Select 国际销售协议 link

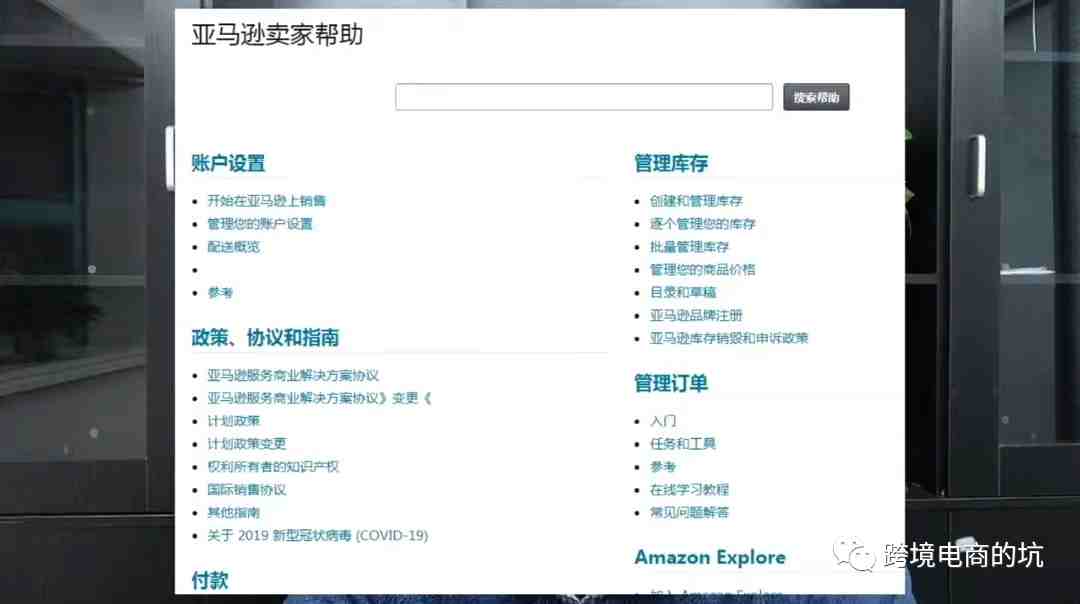click(x=246, y=490)
